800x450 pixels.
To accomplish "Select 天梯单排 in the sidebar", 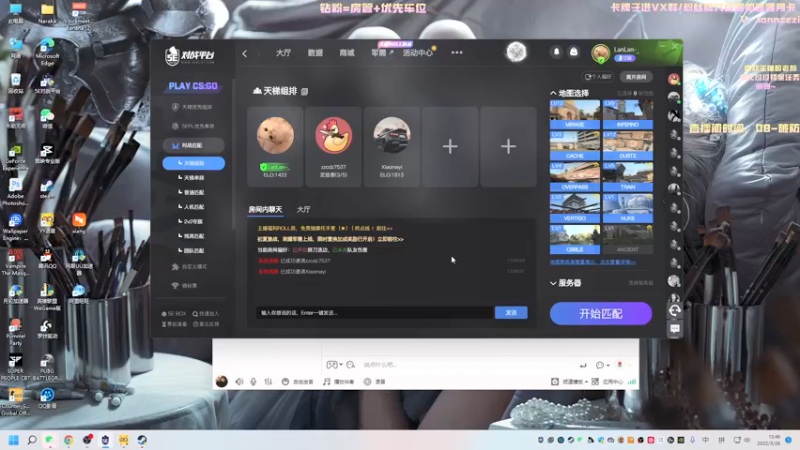I will (194, 178).
